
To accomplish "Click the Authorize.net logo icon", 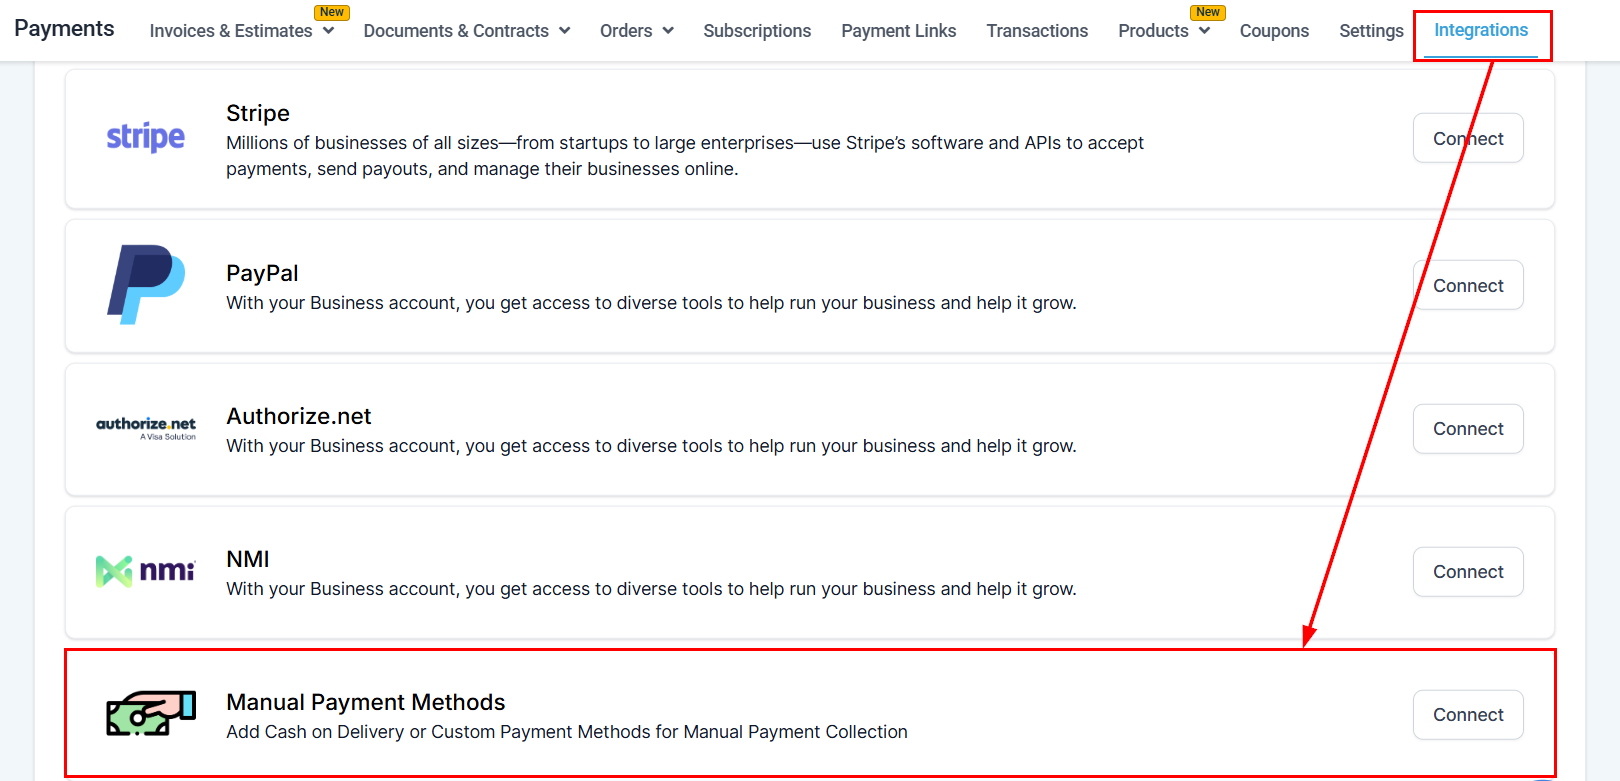I will [146, 428].
